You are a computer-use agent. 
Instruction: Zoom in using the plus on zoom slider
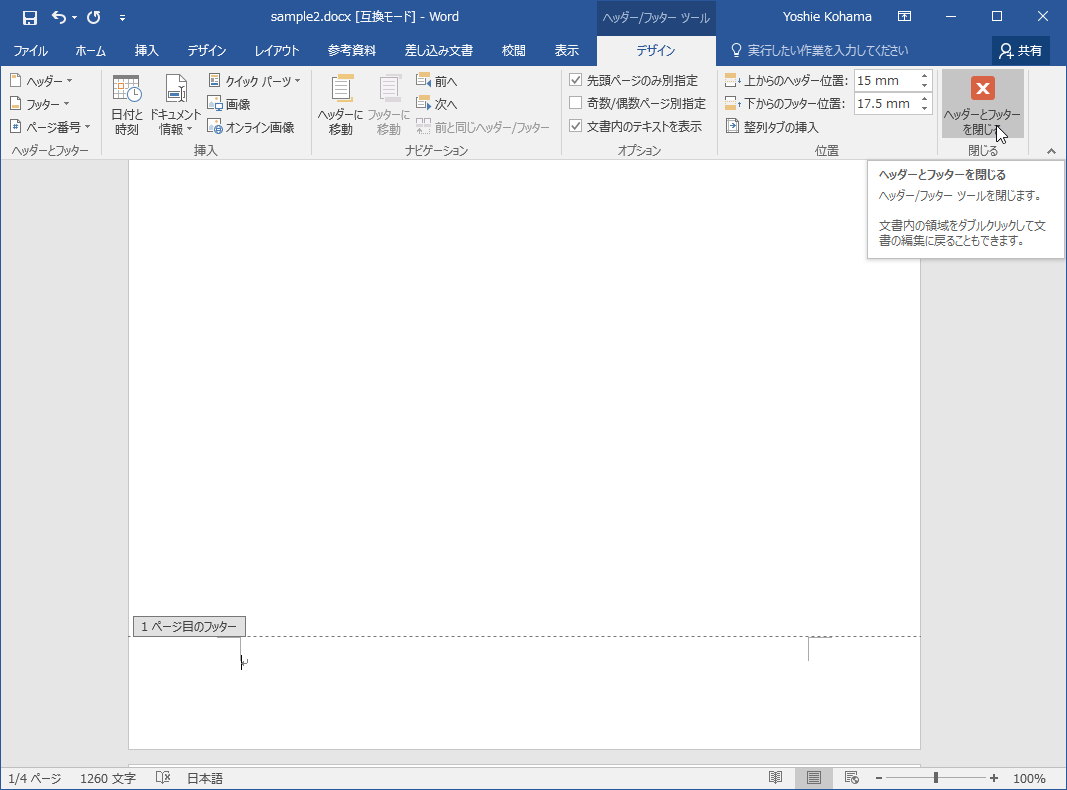tap(992, 777)
